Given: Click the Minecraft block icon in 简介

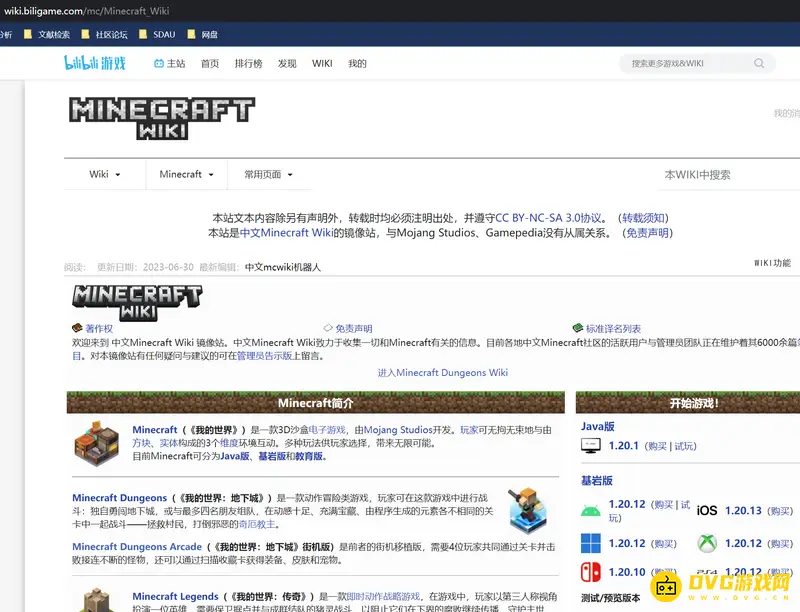Looking at the screenshot, I should (x=97, y=442).
